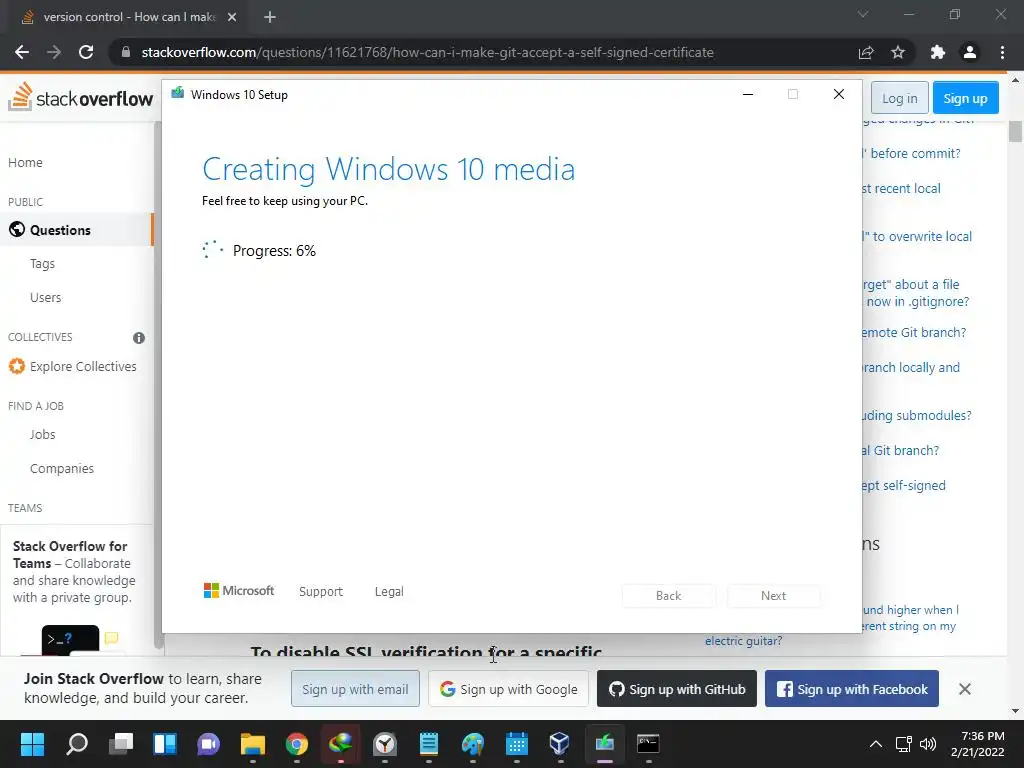Open Windows Start menu
1024x768 pixels.
coord(32,743)
